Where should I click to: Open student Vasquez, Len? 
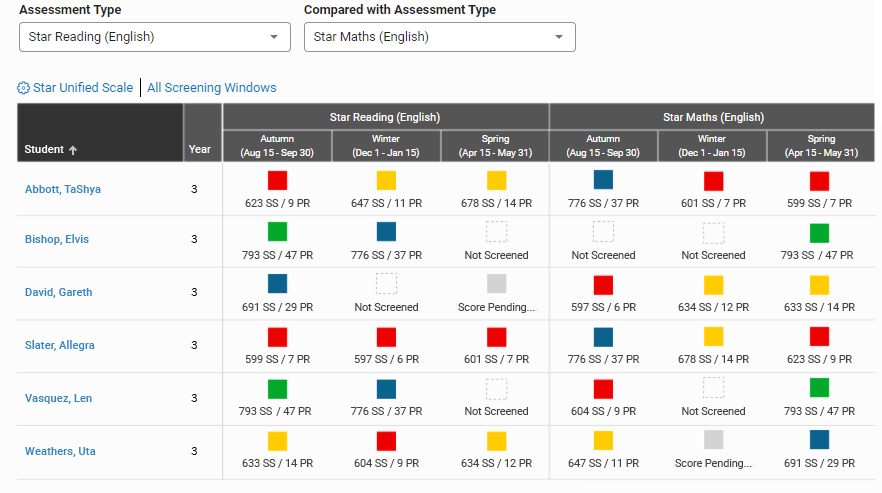pos(58,398)
